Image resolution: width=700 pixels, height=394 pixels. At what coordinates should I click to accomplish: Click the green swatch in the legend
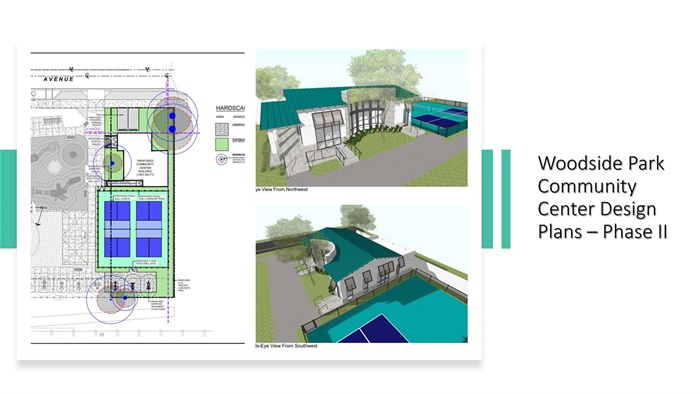[222, 144]
